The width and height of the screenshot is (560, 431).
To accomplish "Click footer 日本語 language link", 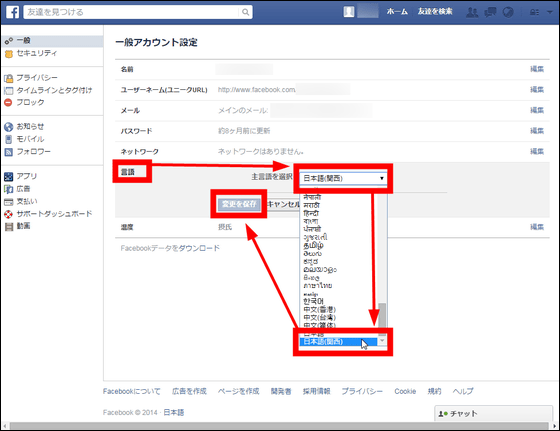I will point(174,412).
